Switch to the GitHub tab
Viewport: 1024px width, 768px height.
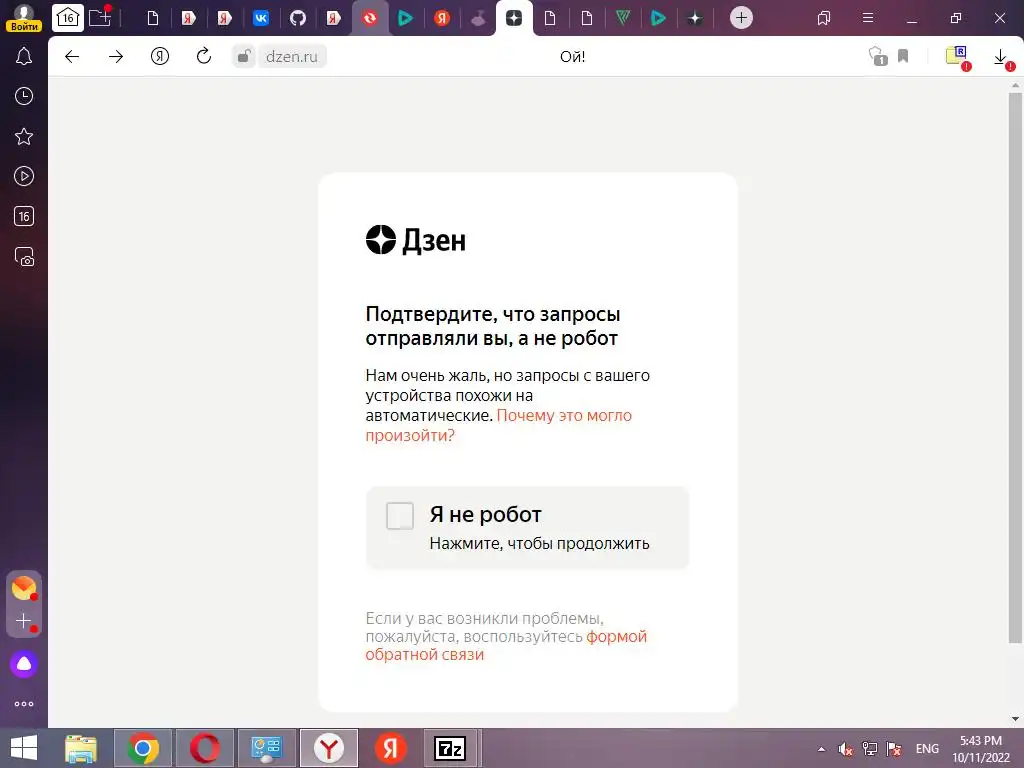pyautogui.click(x=298, y=18)
